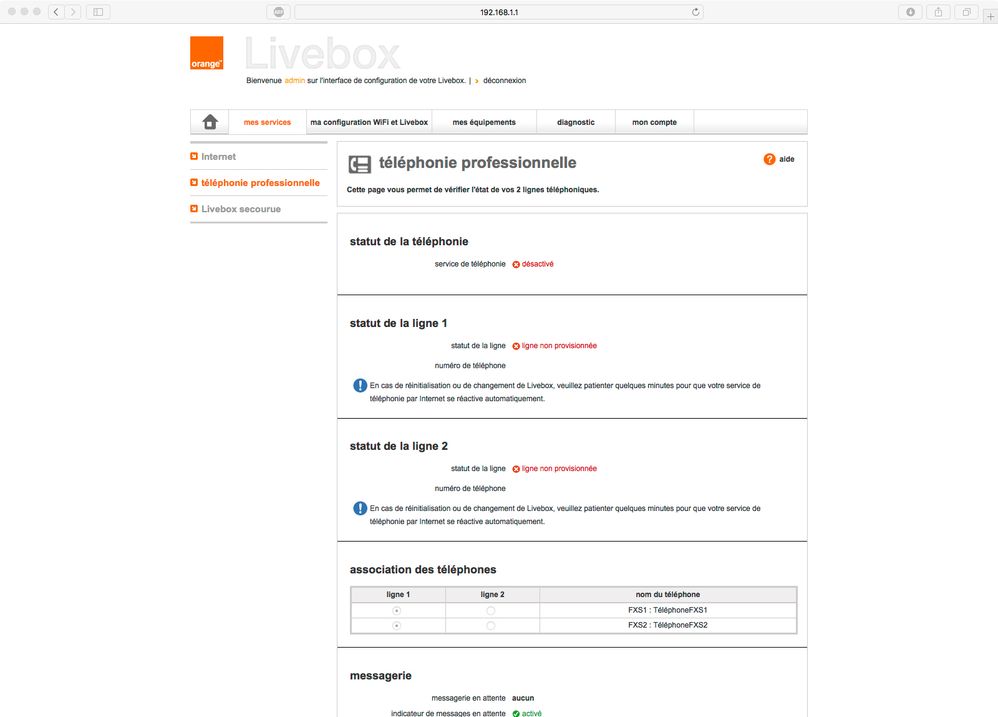Open a new tab with plus button

coord(990,17)
